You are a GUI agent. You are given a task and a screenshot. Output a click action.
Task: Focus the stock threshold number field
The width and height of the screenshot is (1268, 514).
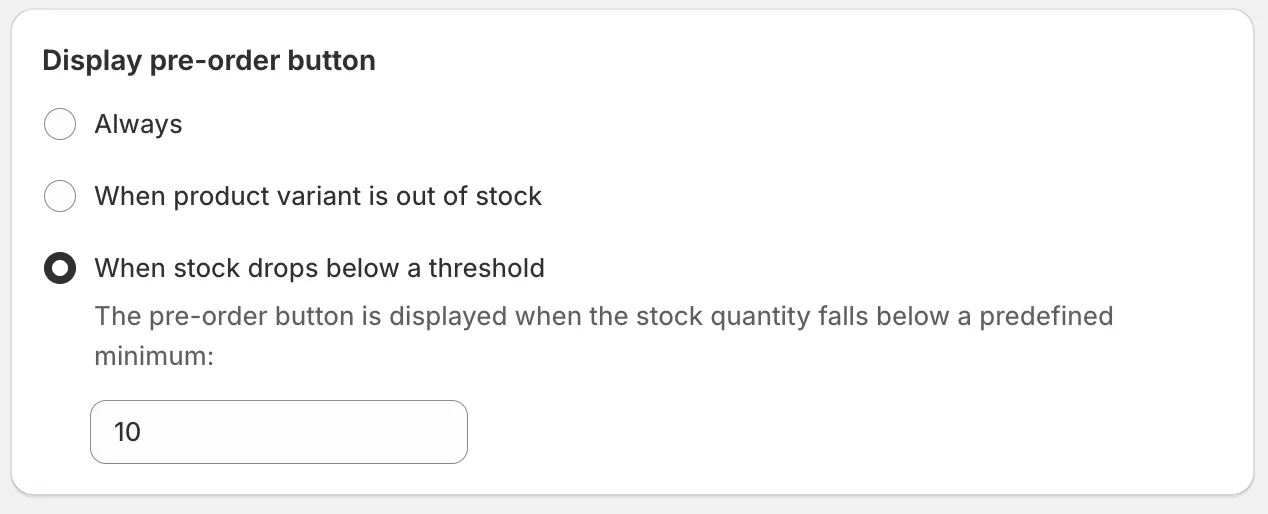click(278, 432)
